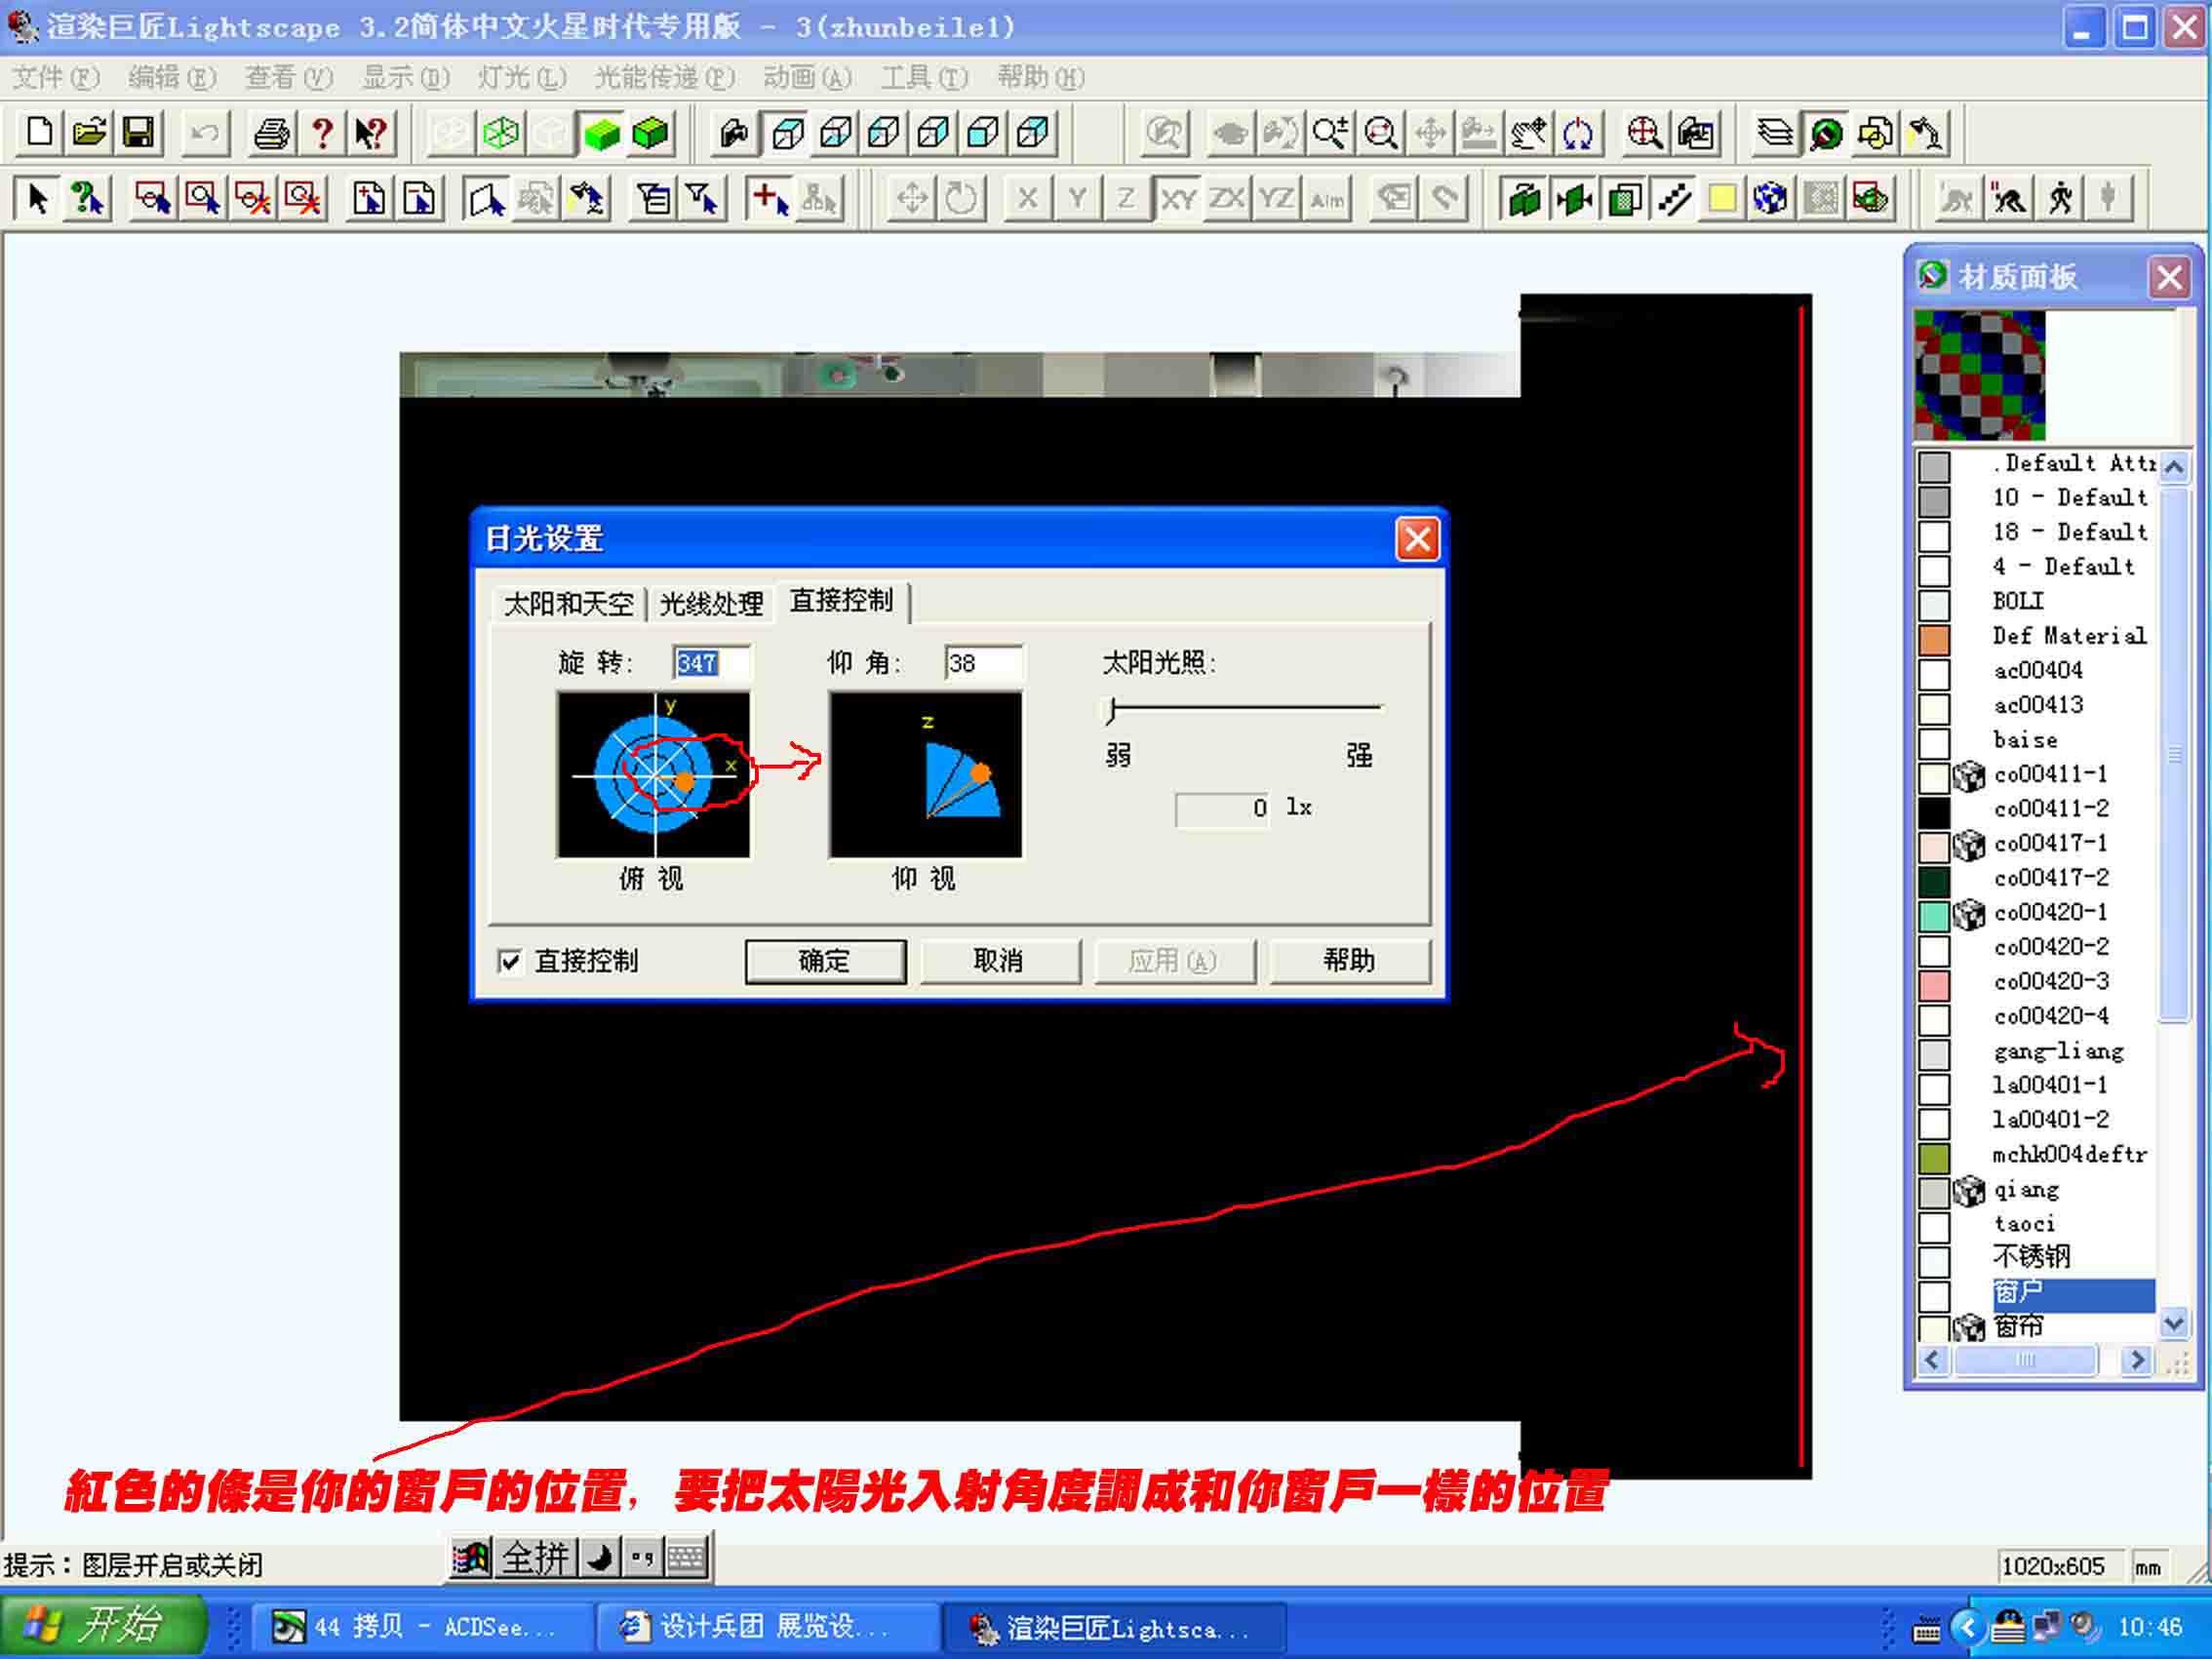The width and height of the screenshot is (2212, 1659).
Task: Click the zoom in magnifier icon
Action: [1331, 133]
